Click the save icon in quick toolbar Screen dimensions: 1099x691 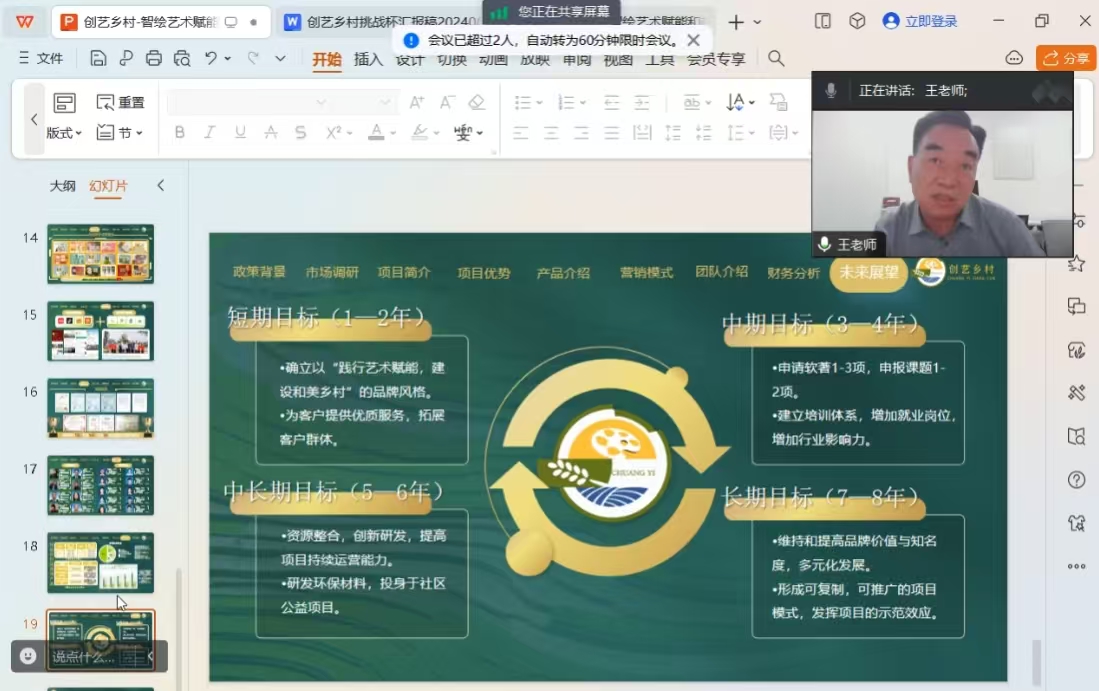tap(98, 58)
